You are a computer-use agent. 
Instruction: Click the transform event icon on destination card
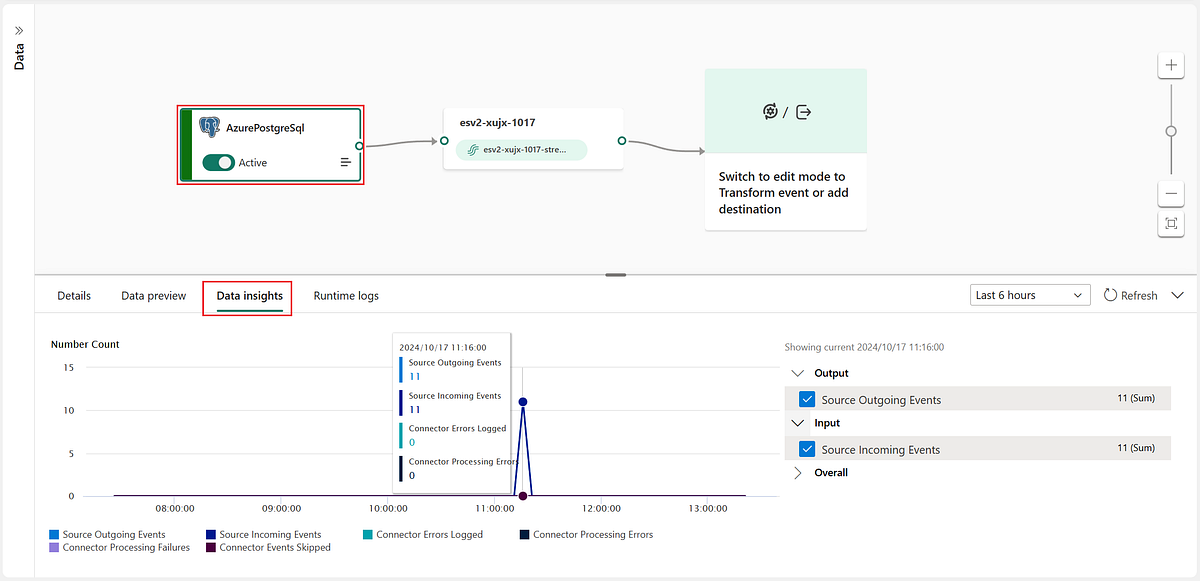coord(770,112)
